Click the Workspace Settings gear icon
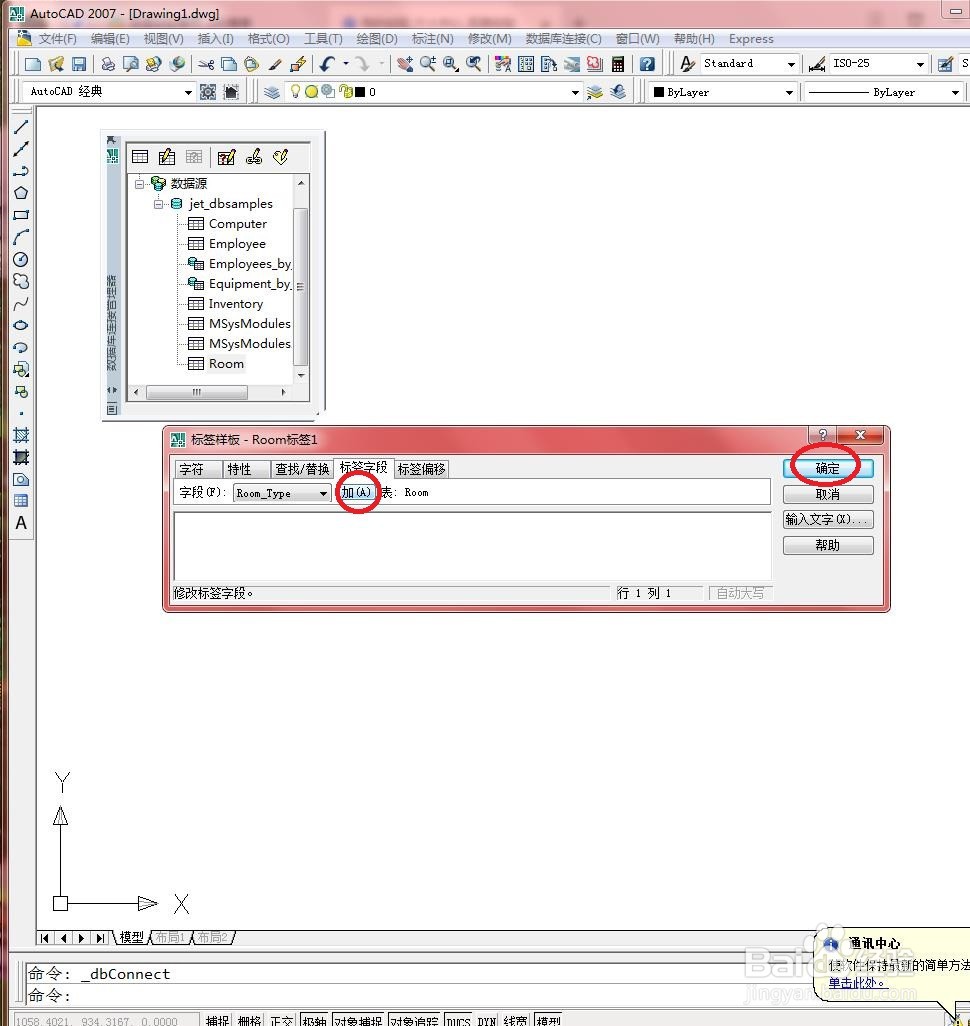970x1026 pixels. 207,92
